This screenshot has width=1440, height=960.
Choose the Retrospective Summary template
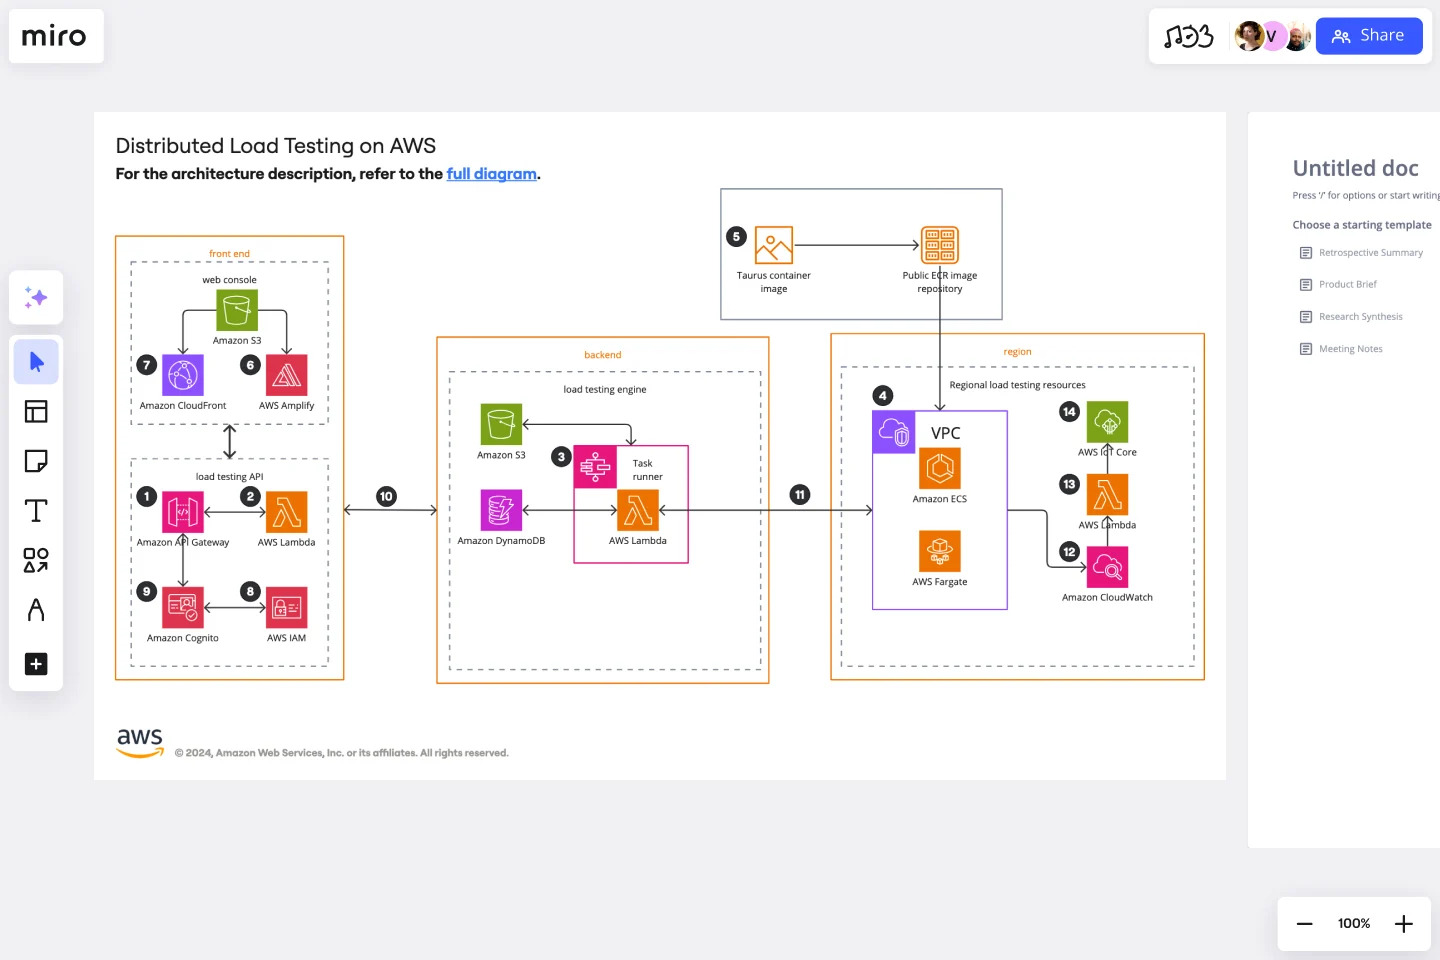pos(1371,252)
